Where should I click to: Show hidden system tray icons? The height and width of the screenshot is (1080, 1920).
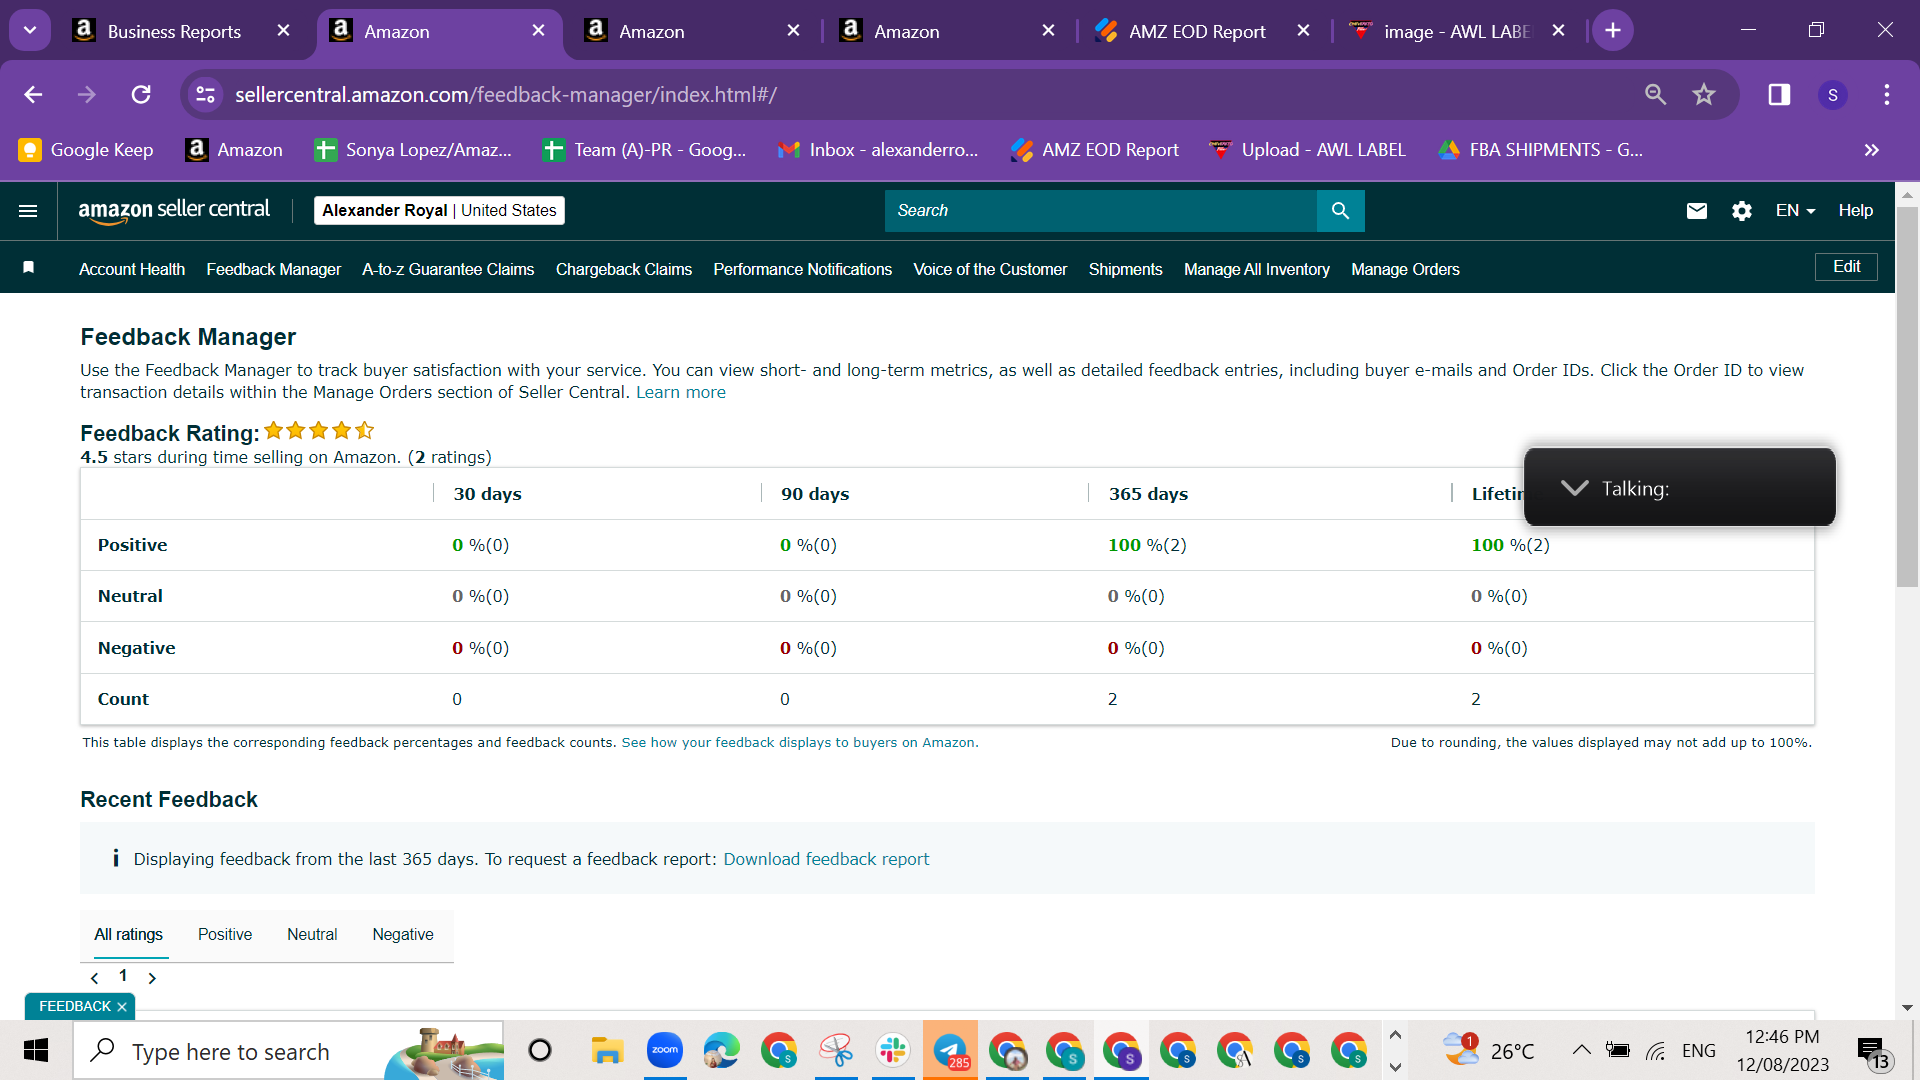(x=1581, y=1050)
